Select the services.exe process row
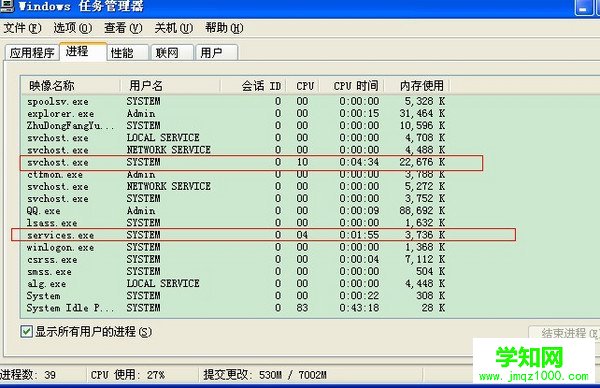Screen dimensions: 600x388 click(x=235, y=235)
